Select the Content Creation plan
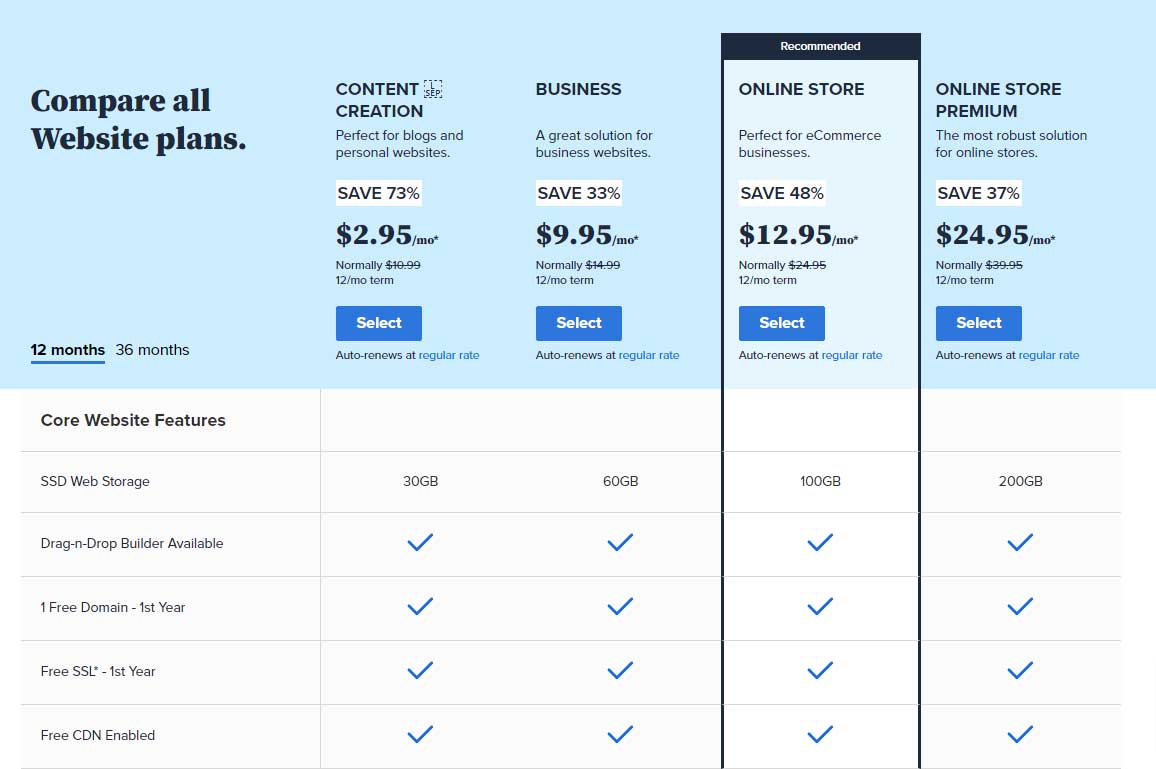This screenshot has width=1156, height=769. click(379, 323)
